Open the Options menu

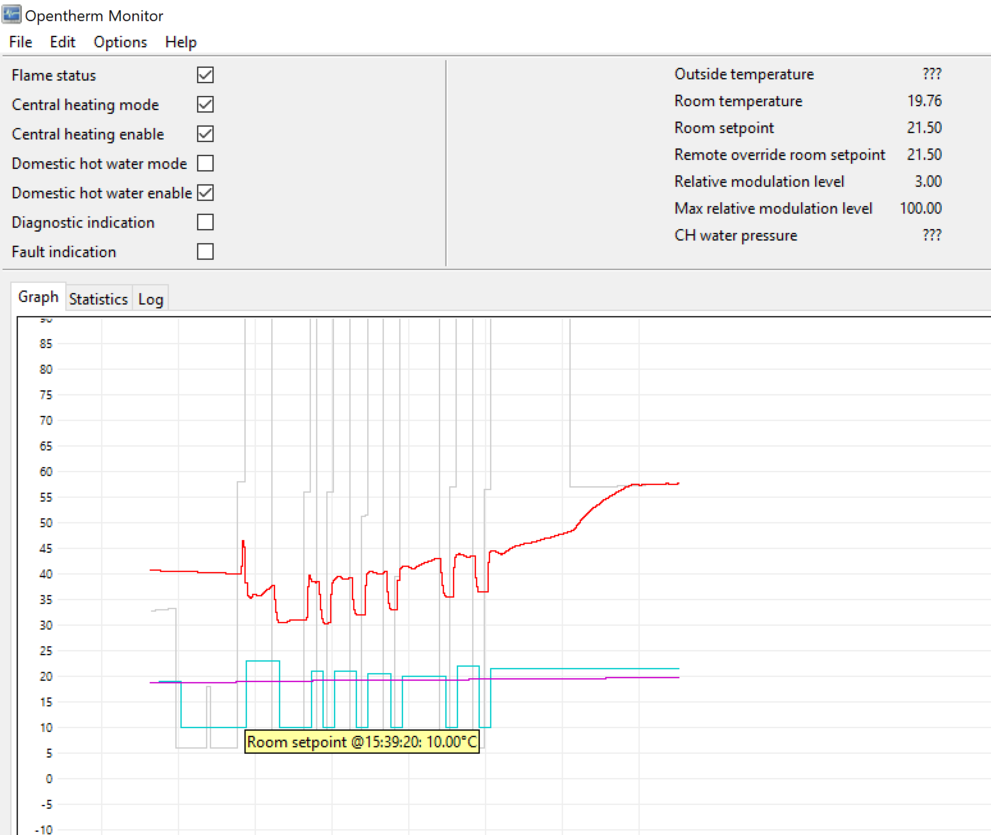(x=120, y=42)
